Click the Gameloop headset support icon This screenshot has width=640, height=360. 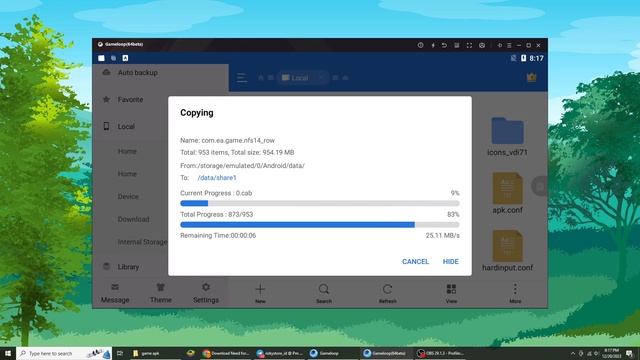click(482, 45)
